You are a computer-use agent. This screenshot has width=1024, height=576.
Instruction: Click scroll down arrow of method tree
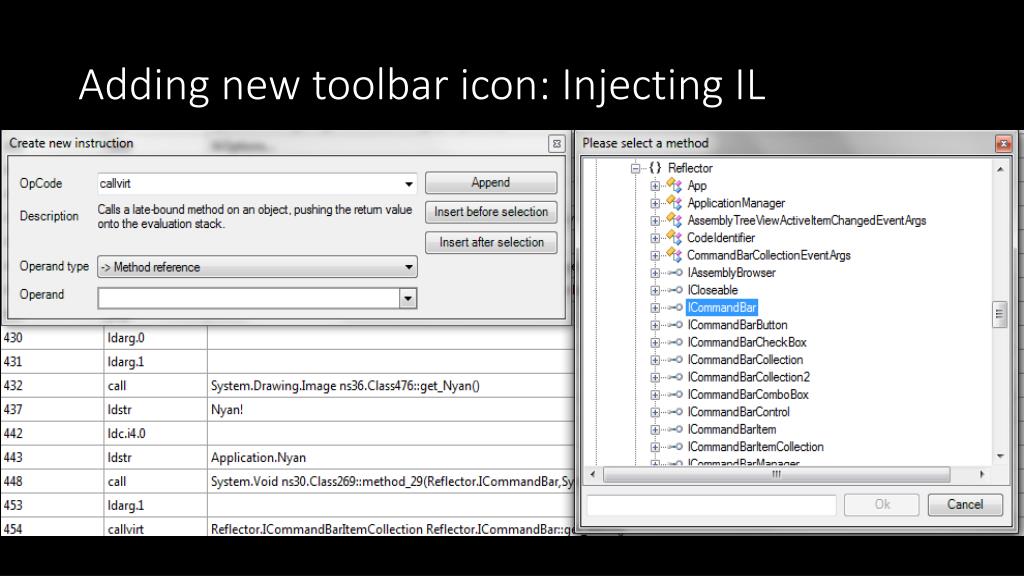1000,456
